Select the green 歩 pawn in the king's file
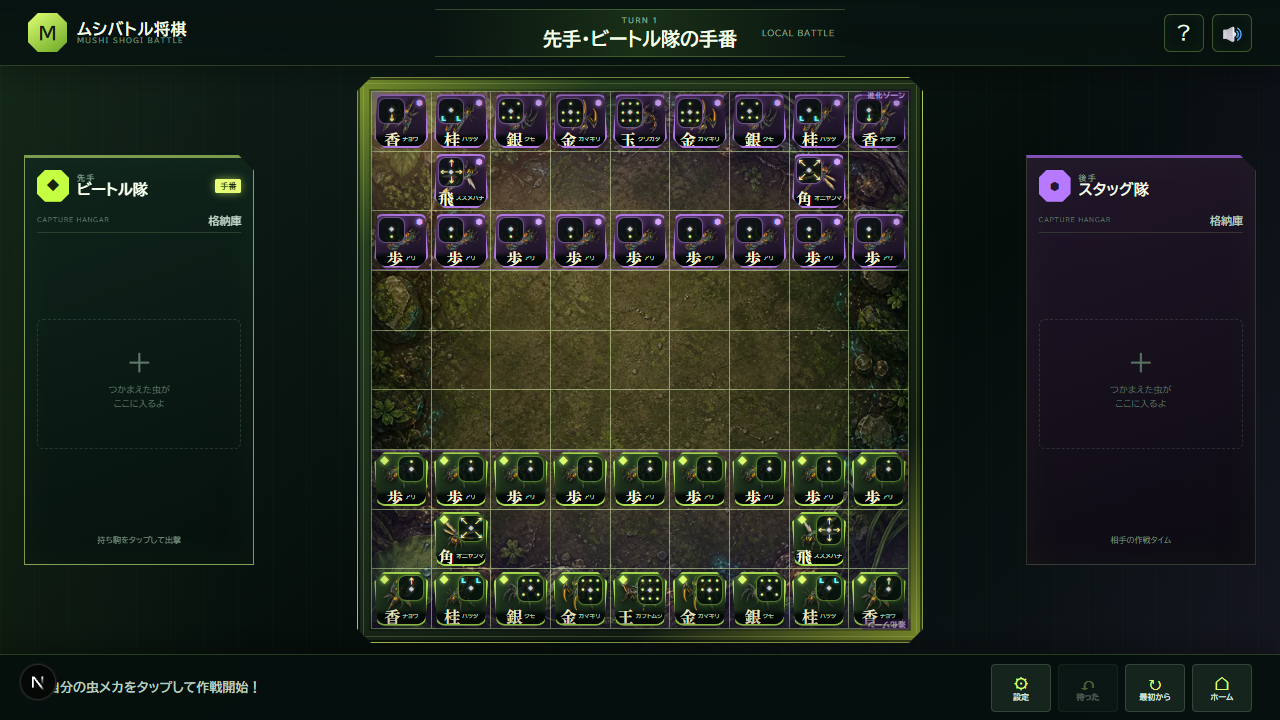 point(640,480)
